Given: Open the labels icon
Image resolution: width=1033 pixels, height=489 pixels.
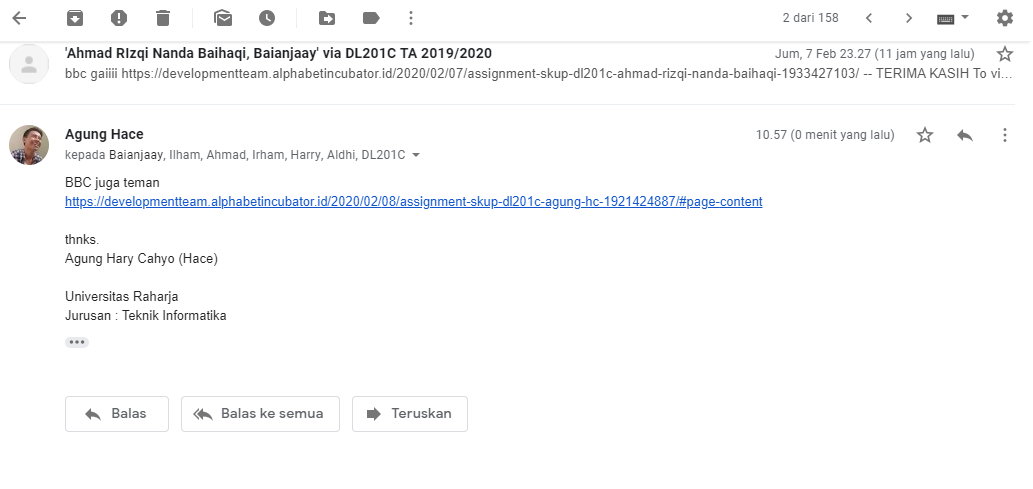Looking at the screenshot, I should pyautogui.click(x=371, y=18).
